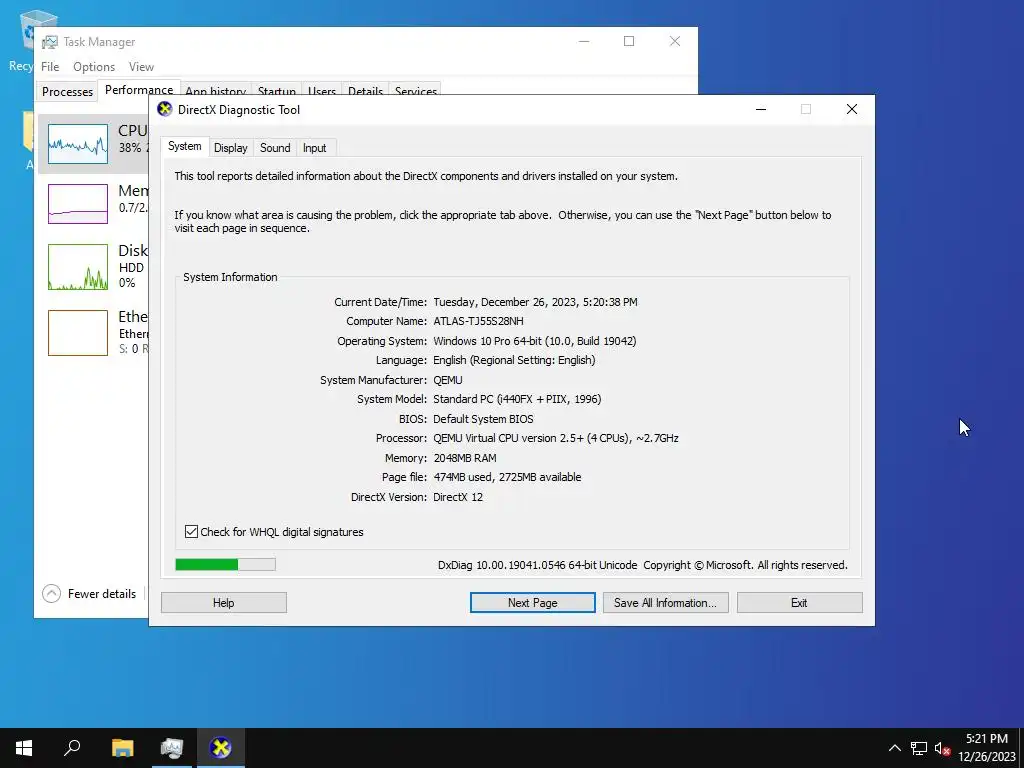1024x768 pixels.
Task: Click the green DxDiag progress bar
Action: [225, 564]
